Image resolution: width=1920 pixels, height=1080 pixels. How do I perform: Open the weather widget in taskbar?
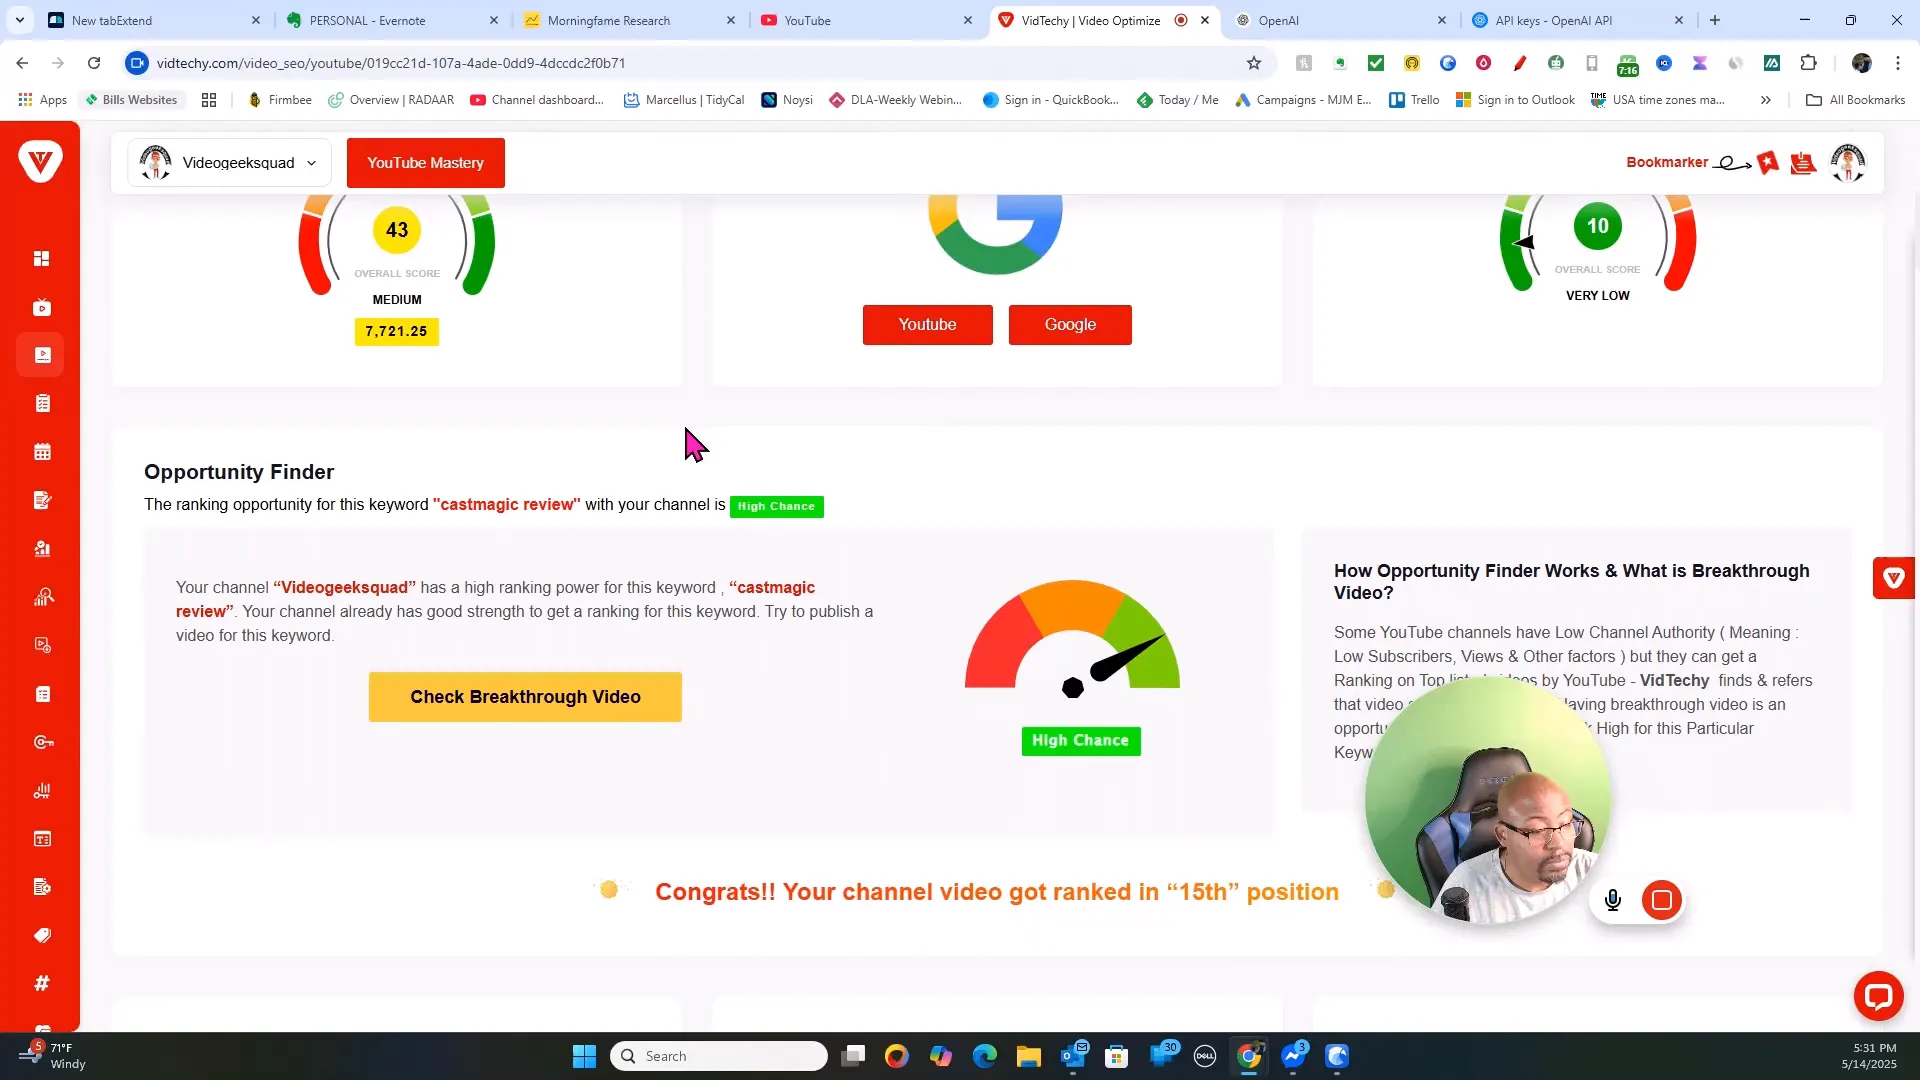click(52, 1056)
